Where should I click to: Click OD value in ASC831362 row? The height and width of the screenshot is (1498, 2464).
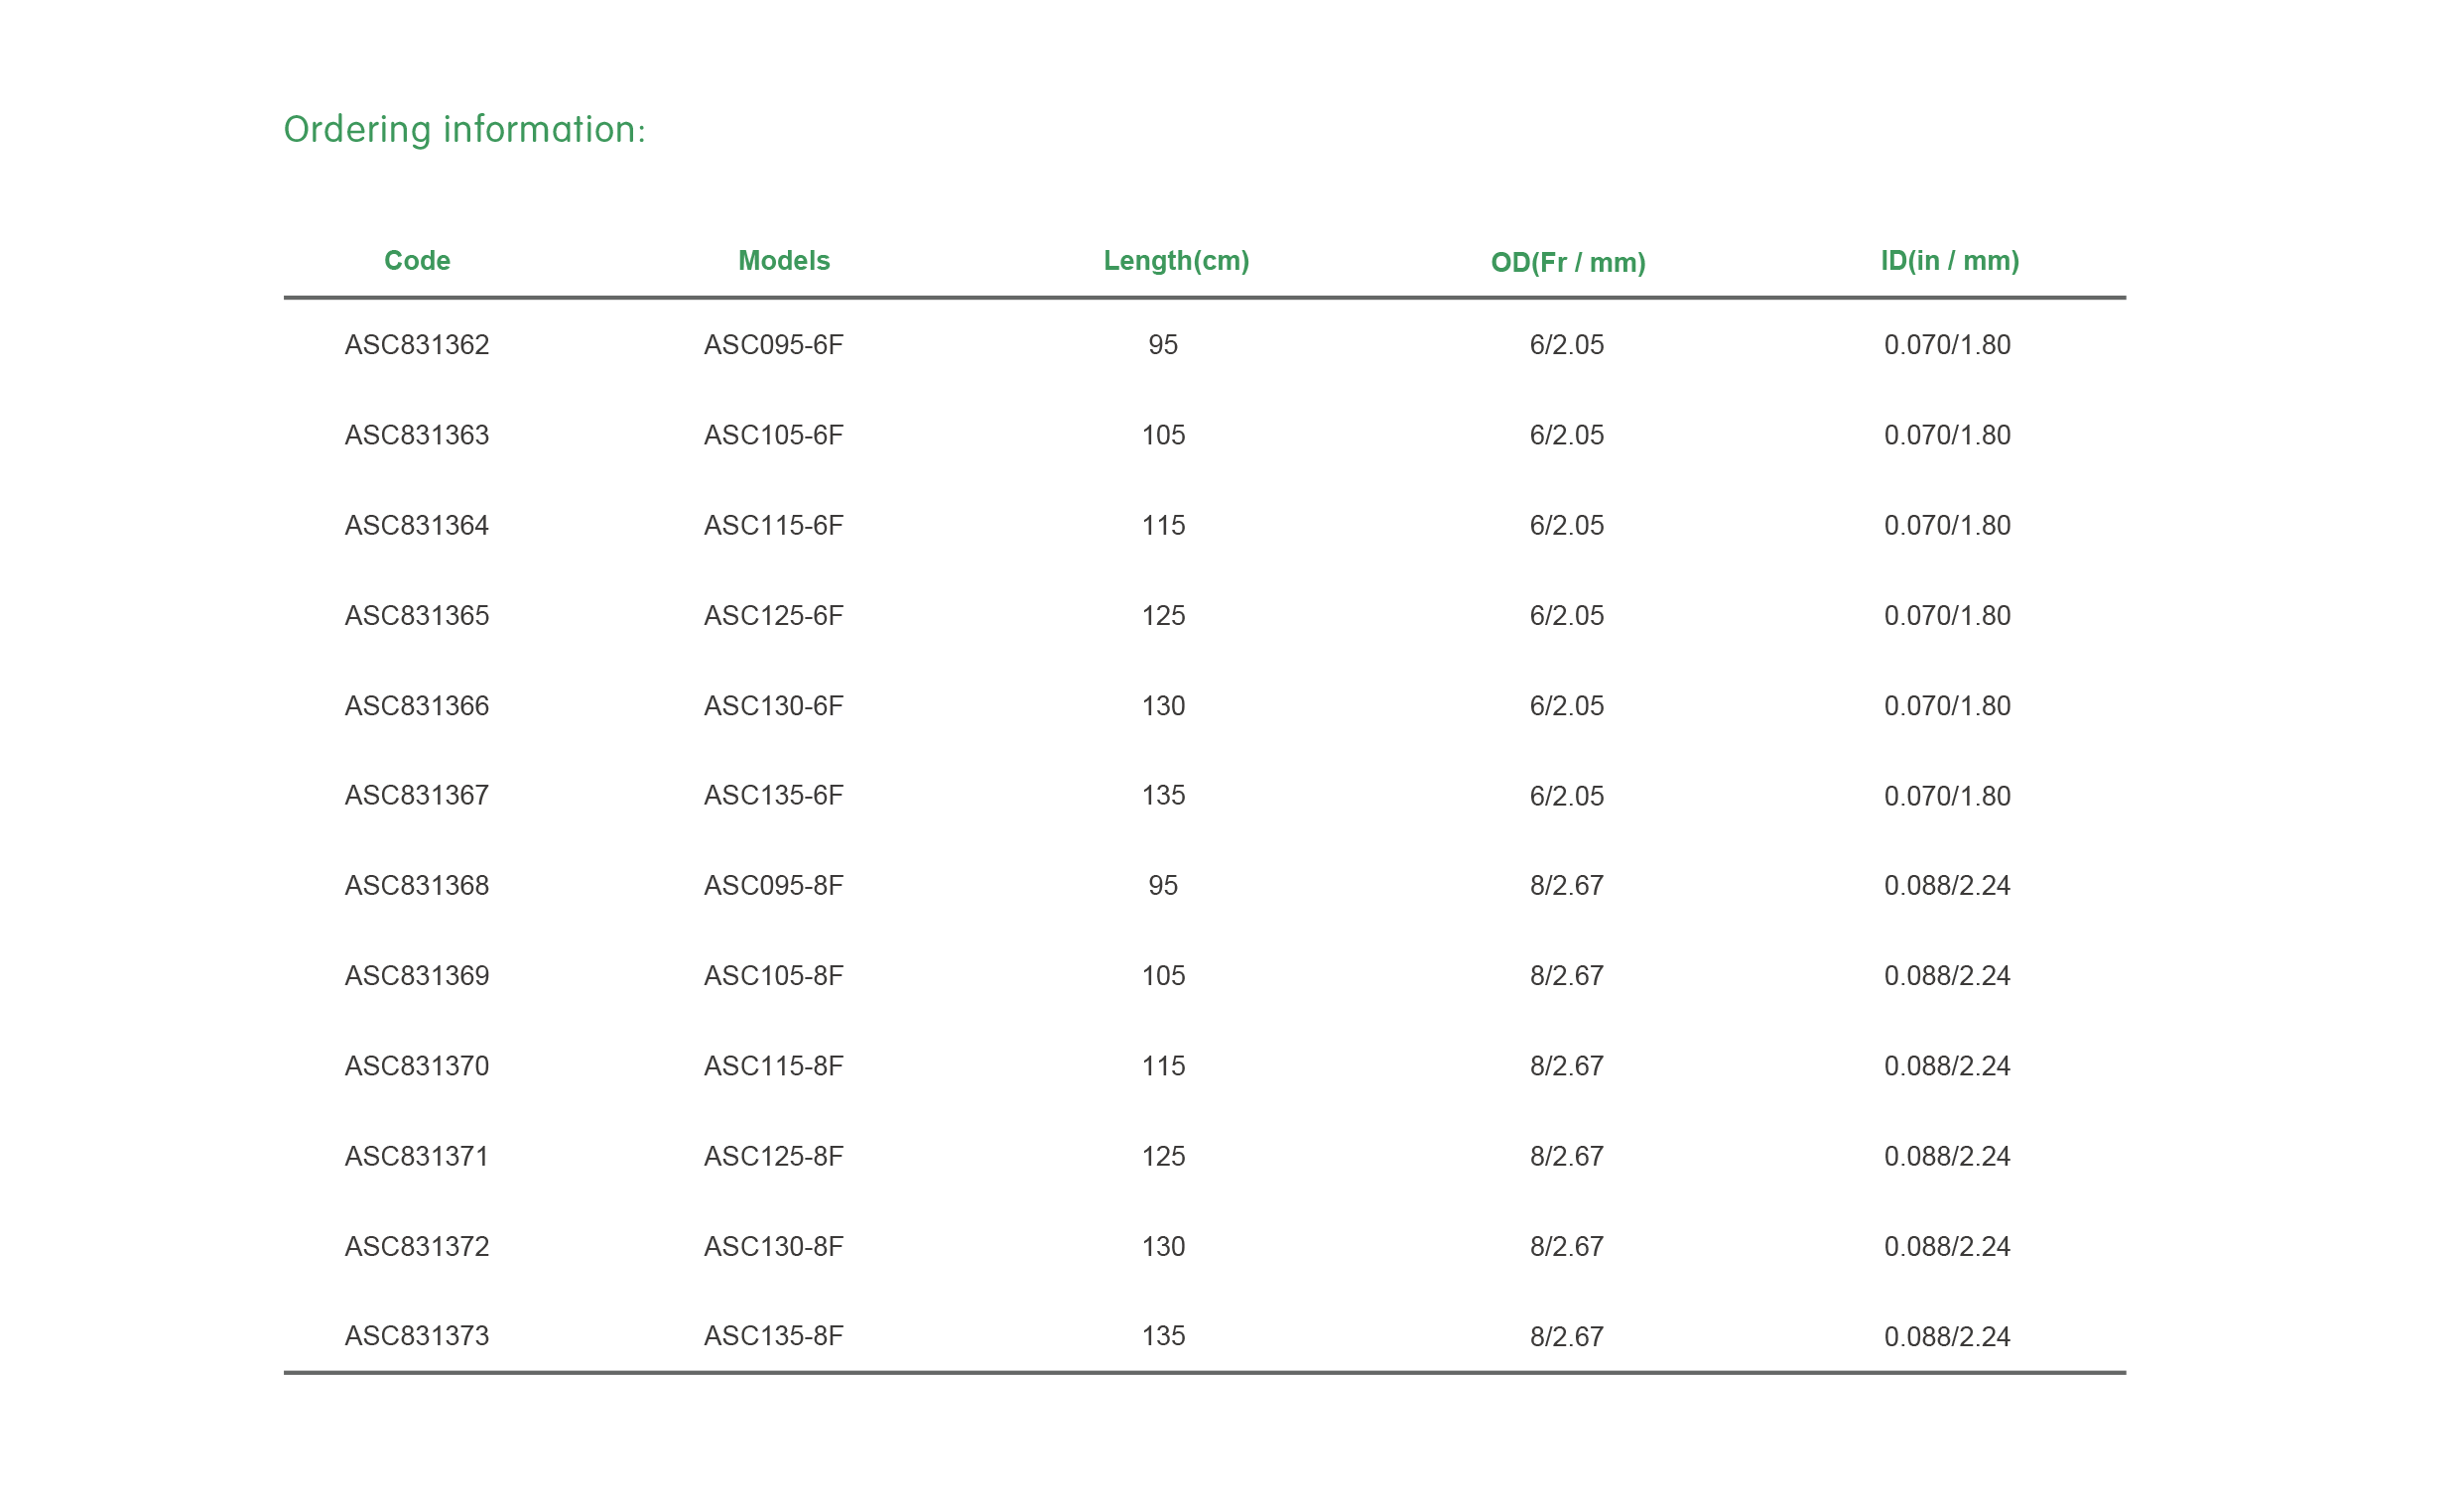(x=1566, y=345)
